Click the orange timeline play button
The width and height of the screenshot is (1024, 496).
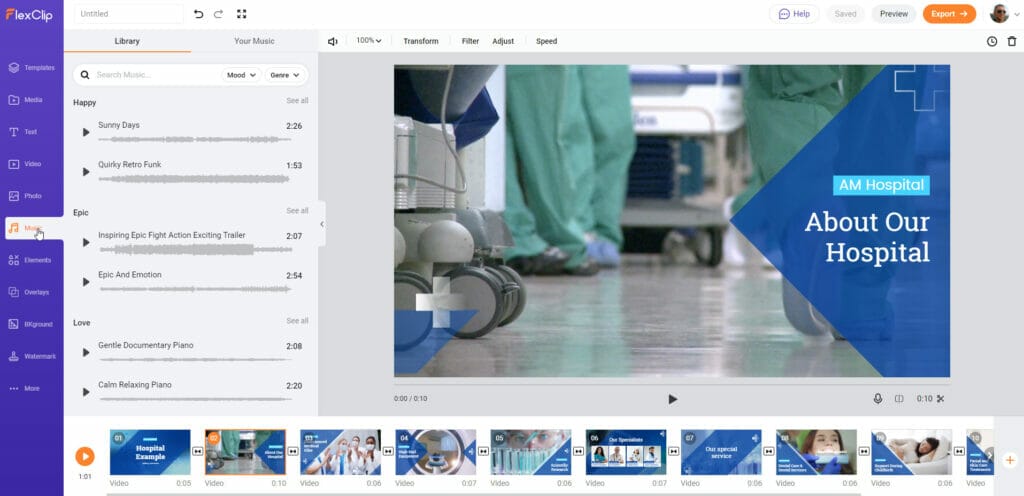(x=85, y=456)
